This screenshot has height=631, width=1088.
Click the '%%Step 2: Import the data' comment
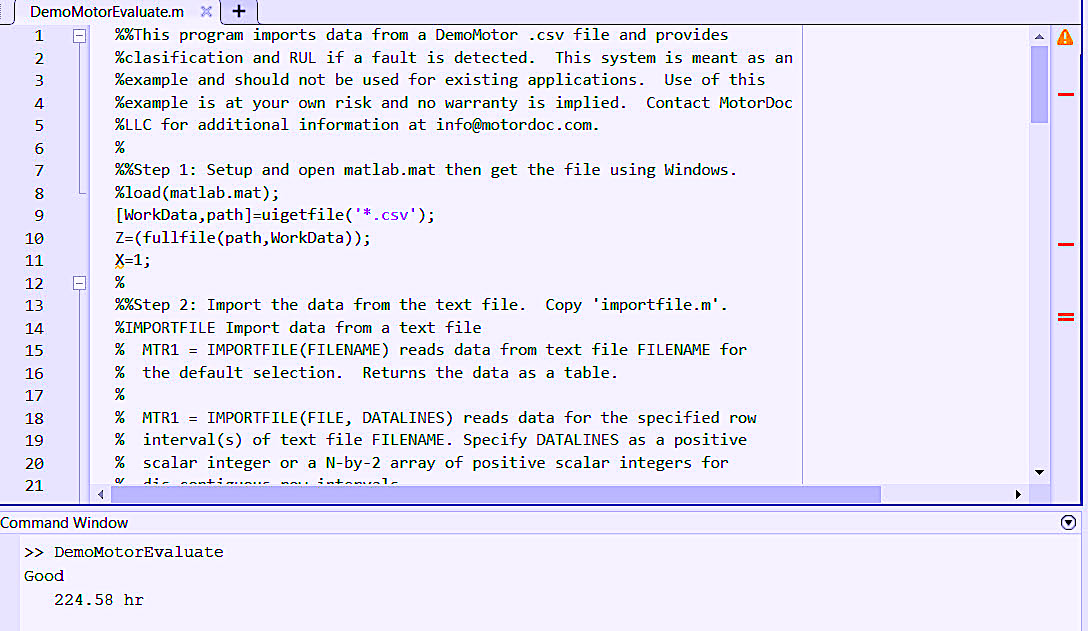[x=230, y=305]
